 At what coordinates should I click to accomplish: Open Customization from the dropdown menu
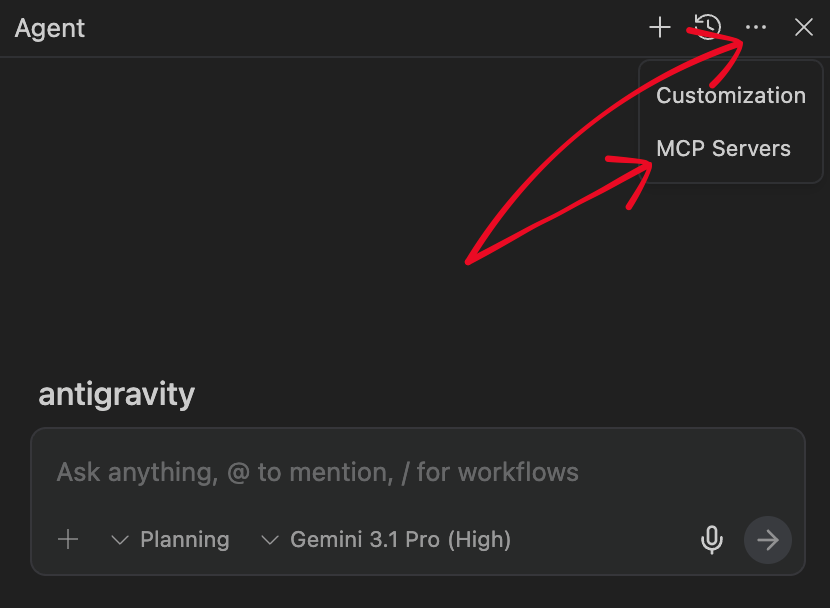pyautogui.click(x=730, y=96)
